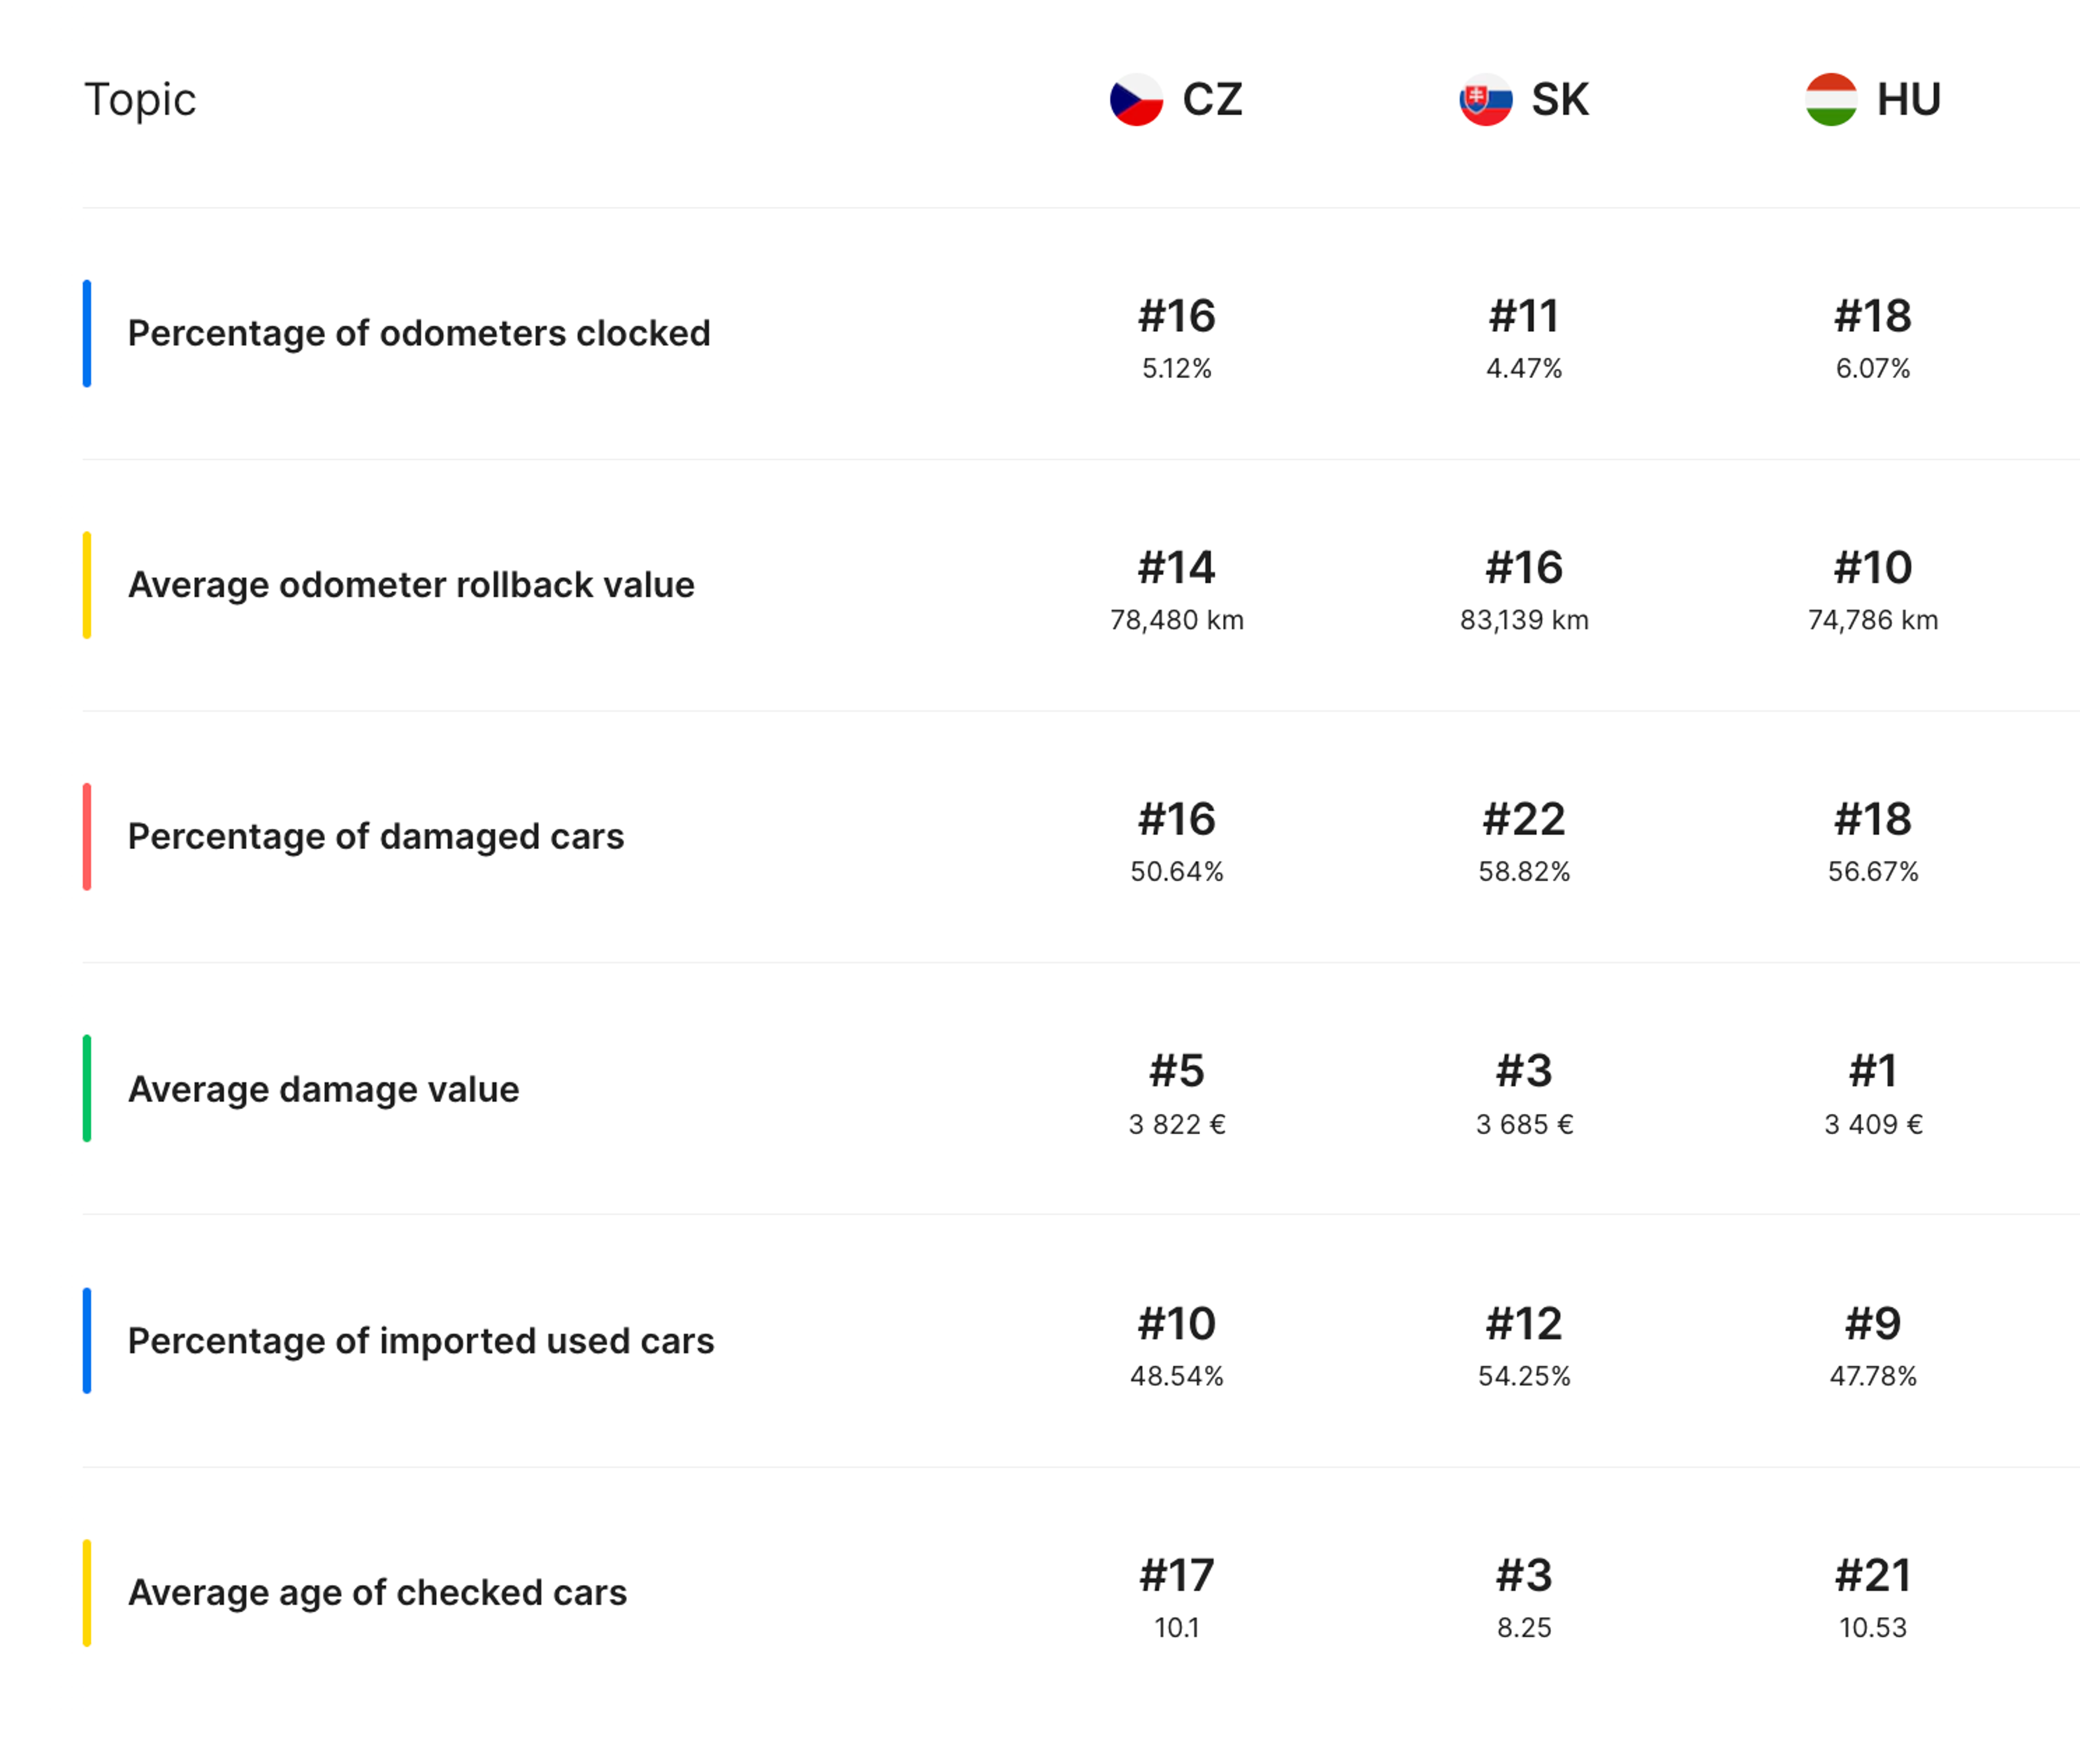Screen dimensions: 2080x1764
Task: Click the HU column header label
Action: 1908,100
